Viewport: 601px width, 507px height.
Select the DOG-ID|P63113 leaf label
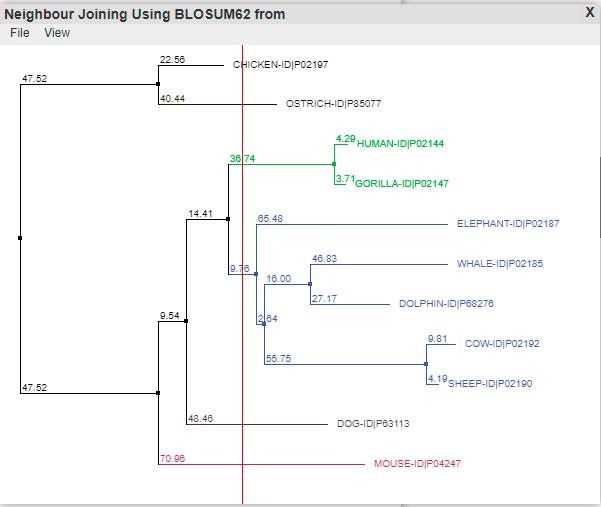point(374,424)
